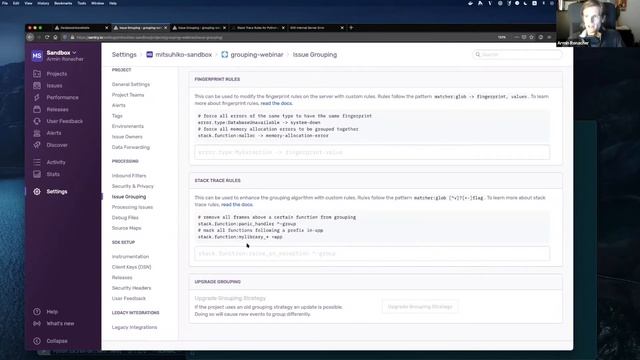The width and height of the screenshot is (640, 360).
Task: Open Debug Files settings
Action: [125, 218]
